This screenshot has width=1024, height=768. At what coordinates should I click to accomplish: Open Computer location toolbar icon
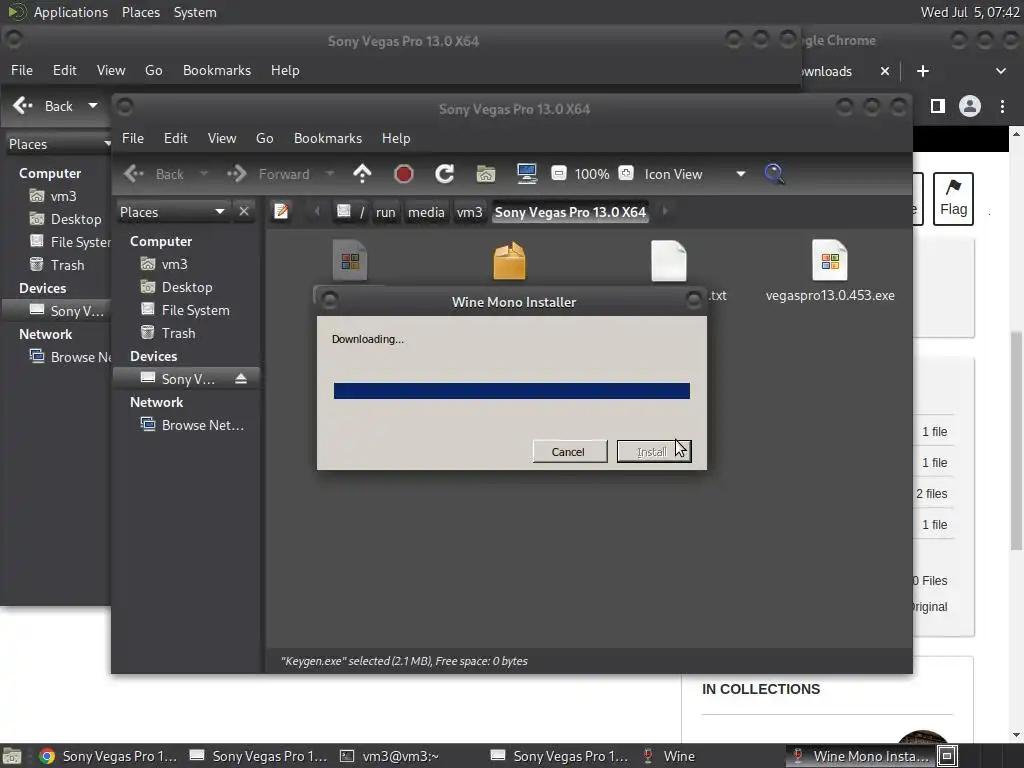point(526,174)
